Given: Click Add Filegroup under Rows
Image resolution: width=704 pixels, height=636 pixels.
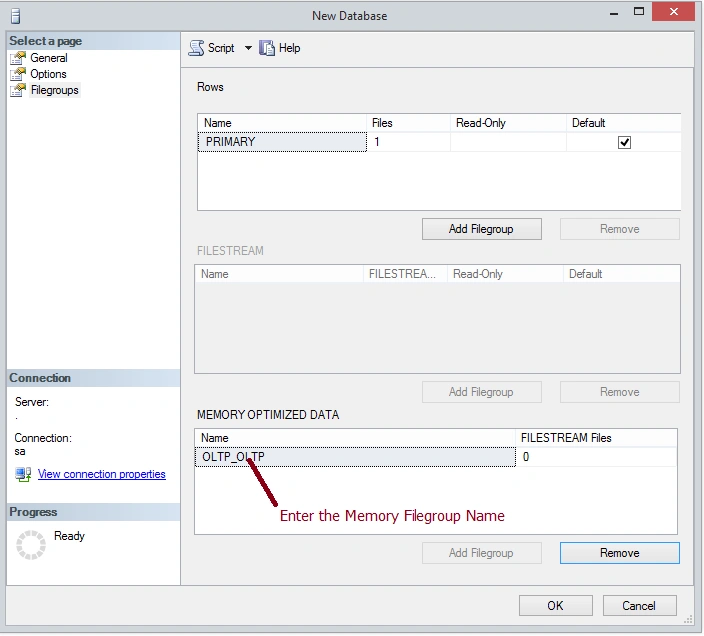Looking at the screenshot, I should (x=481, y=229).
